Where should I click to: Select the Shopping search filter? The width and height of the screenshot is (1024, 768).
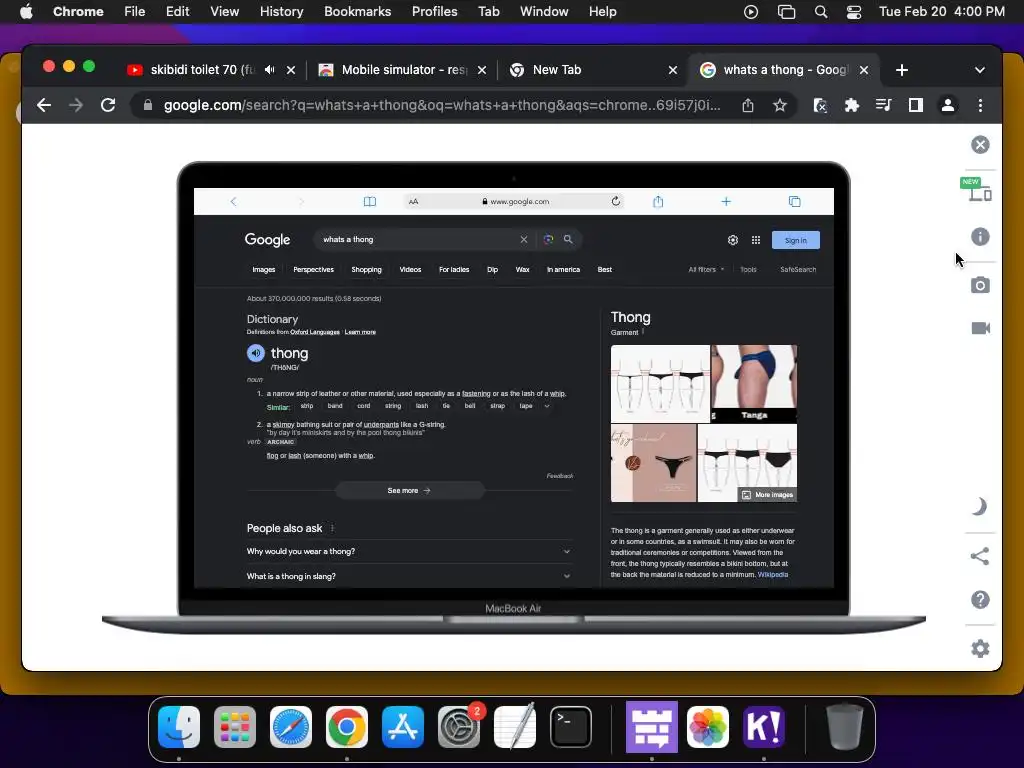tap(366, 270)
